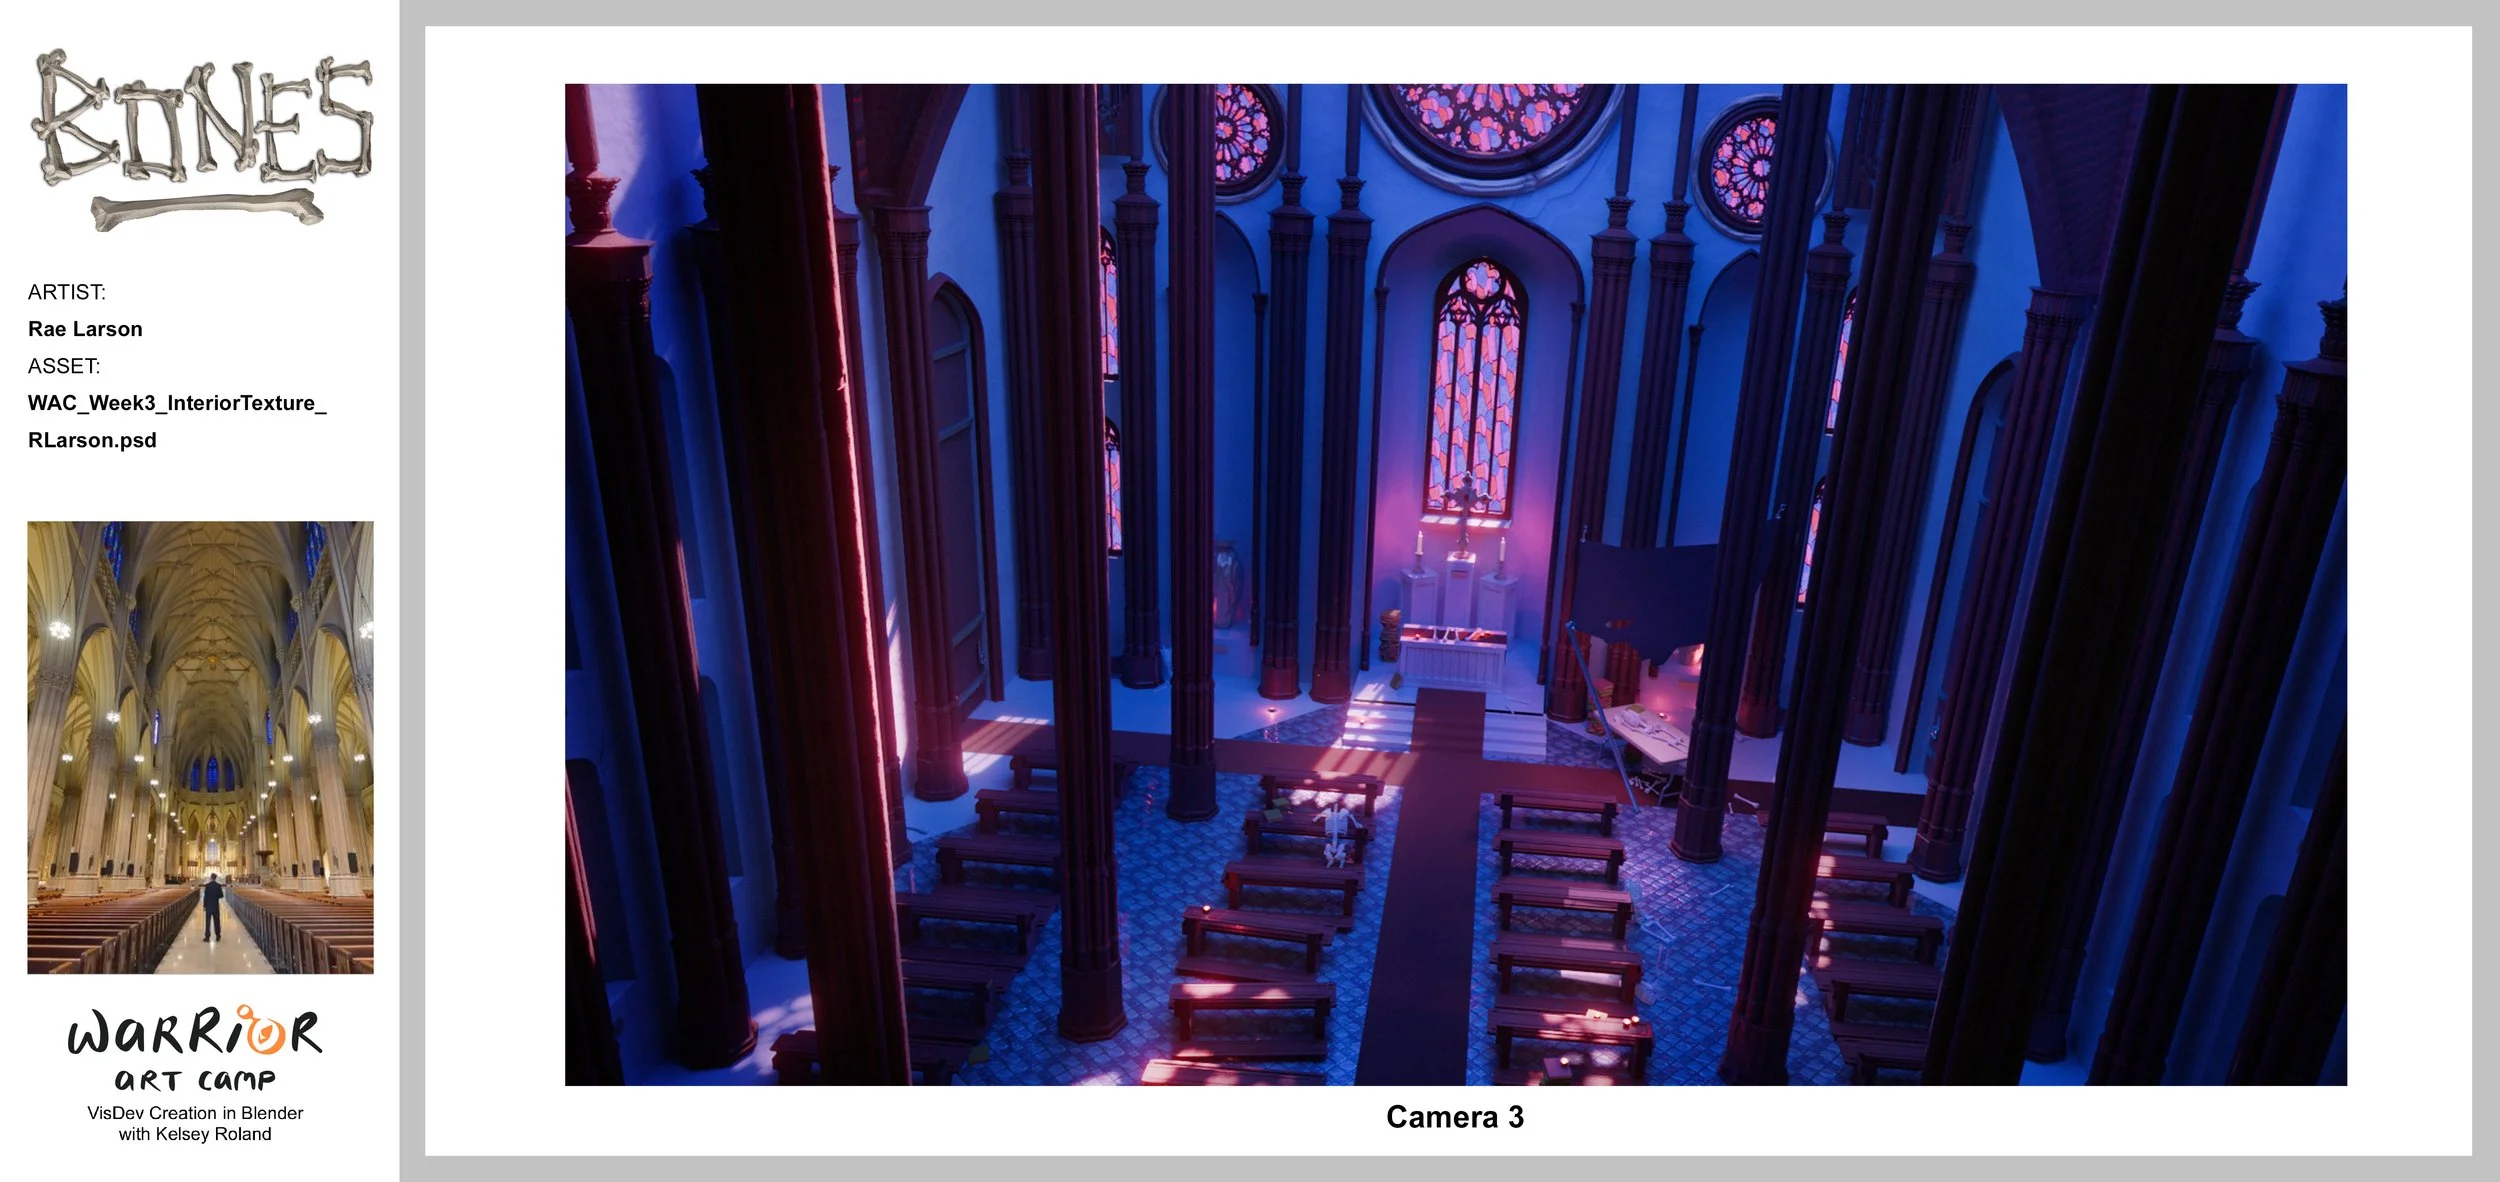Click the ASSET: label

tap(64, 366)
